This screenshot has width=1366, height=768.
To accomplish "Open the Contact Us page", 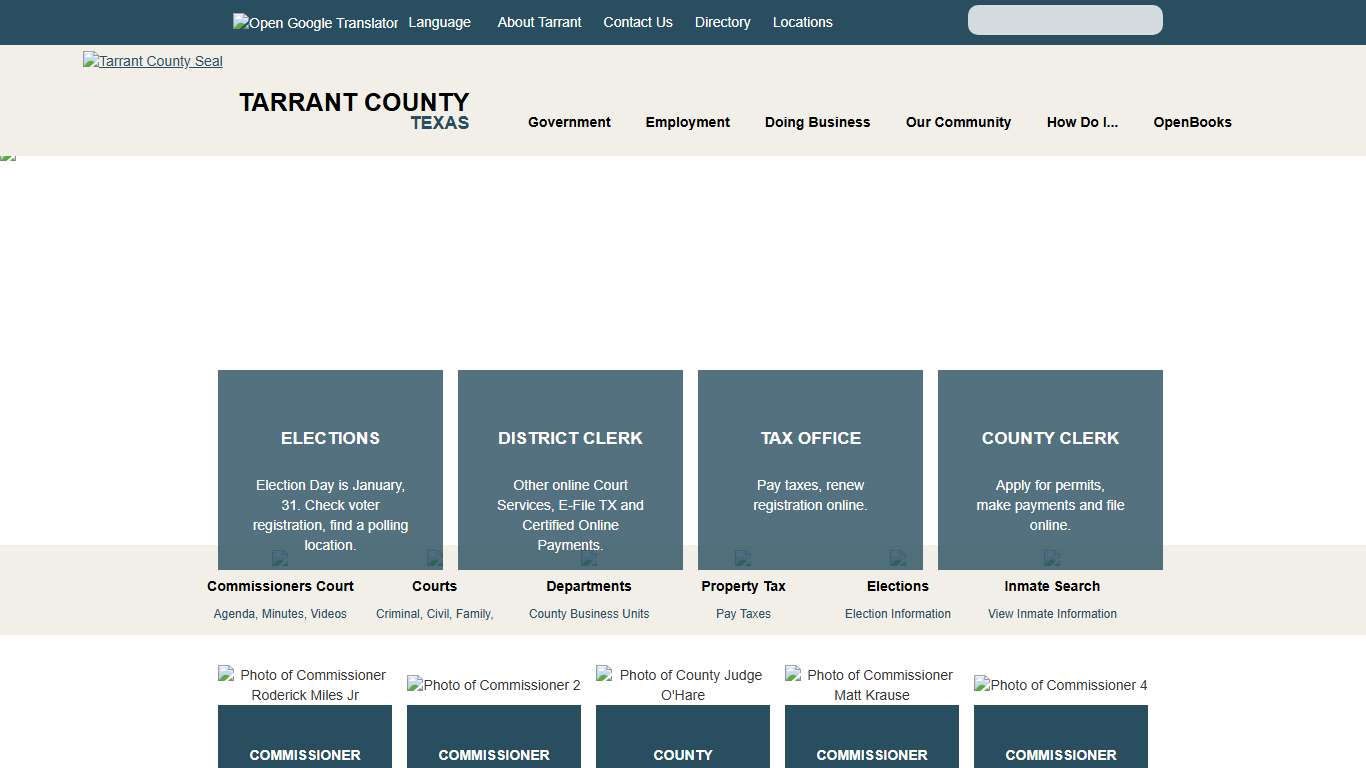I will pyautogui.click(x=638, y=22).
